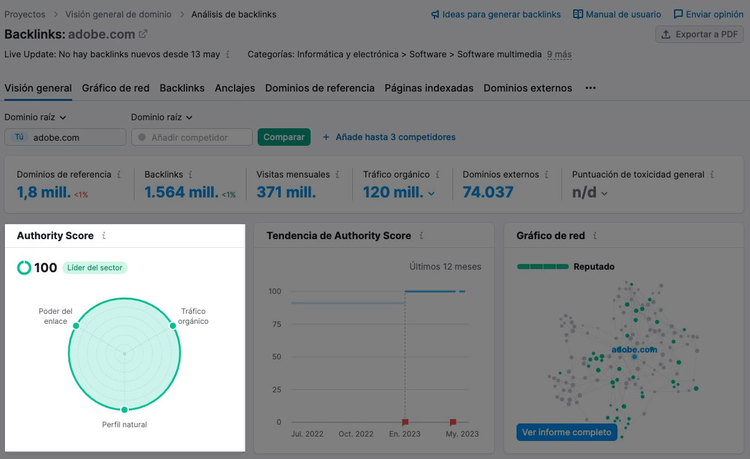Click info icon beside Gráfico de red title
Viewport: 750px width, 459px height.
[595, 236]
